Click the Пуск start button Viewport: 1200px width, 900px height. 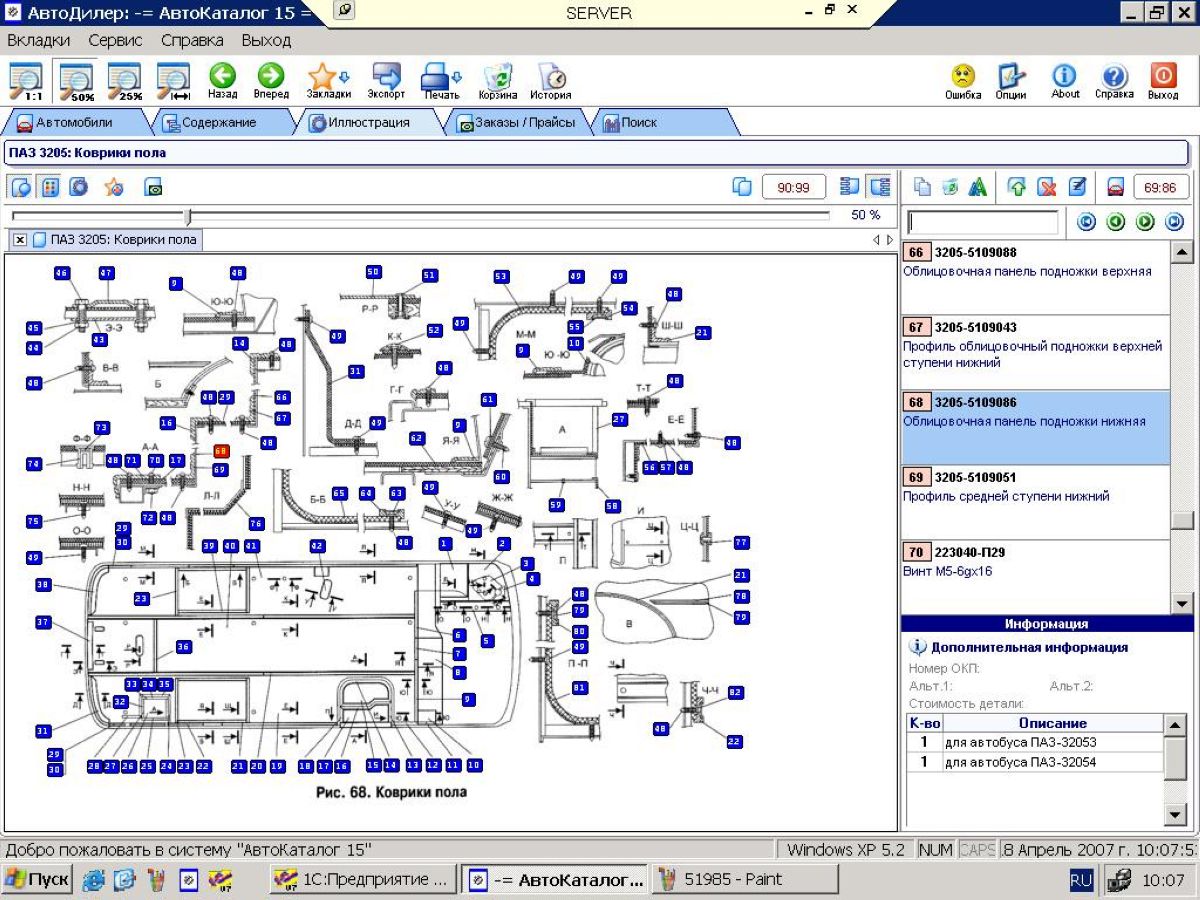pyautogui.click(x=36, y=880)
